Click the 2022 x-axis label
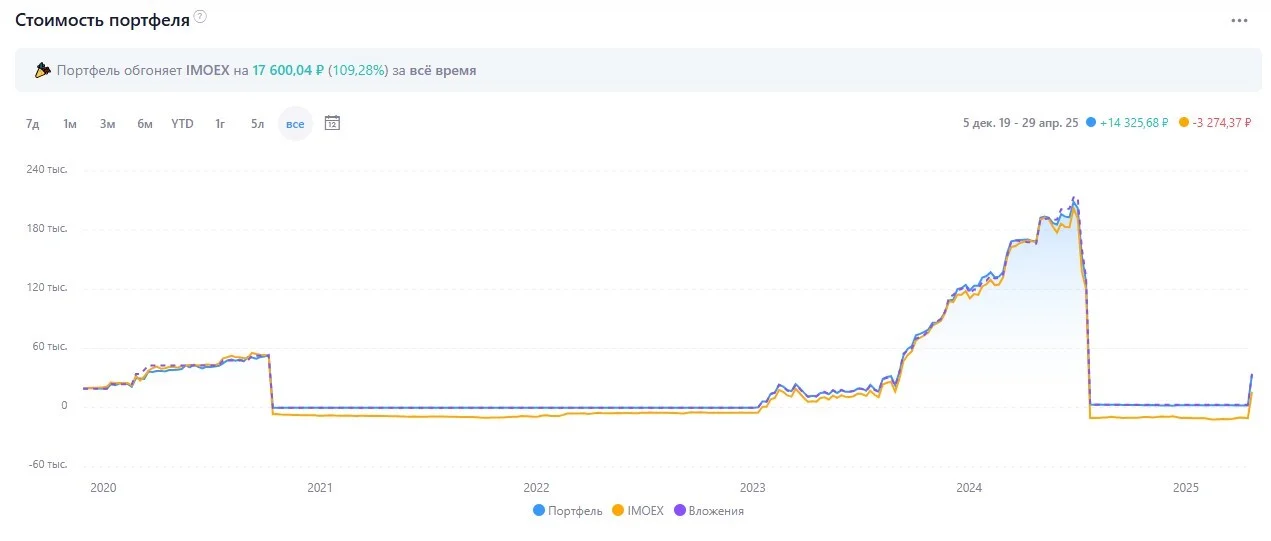The height and width of the screenshot is (541, 1271). [x=537, y=488]
